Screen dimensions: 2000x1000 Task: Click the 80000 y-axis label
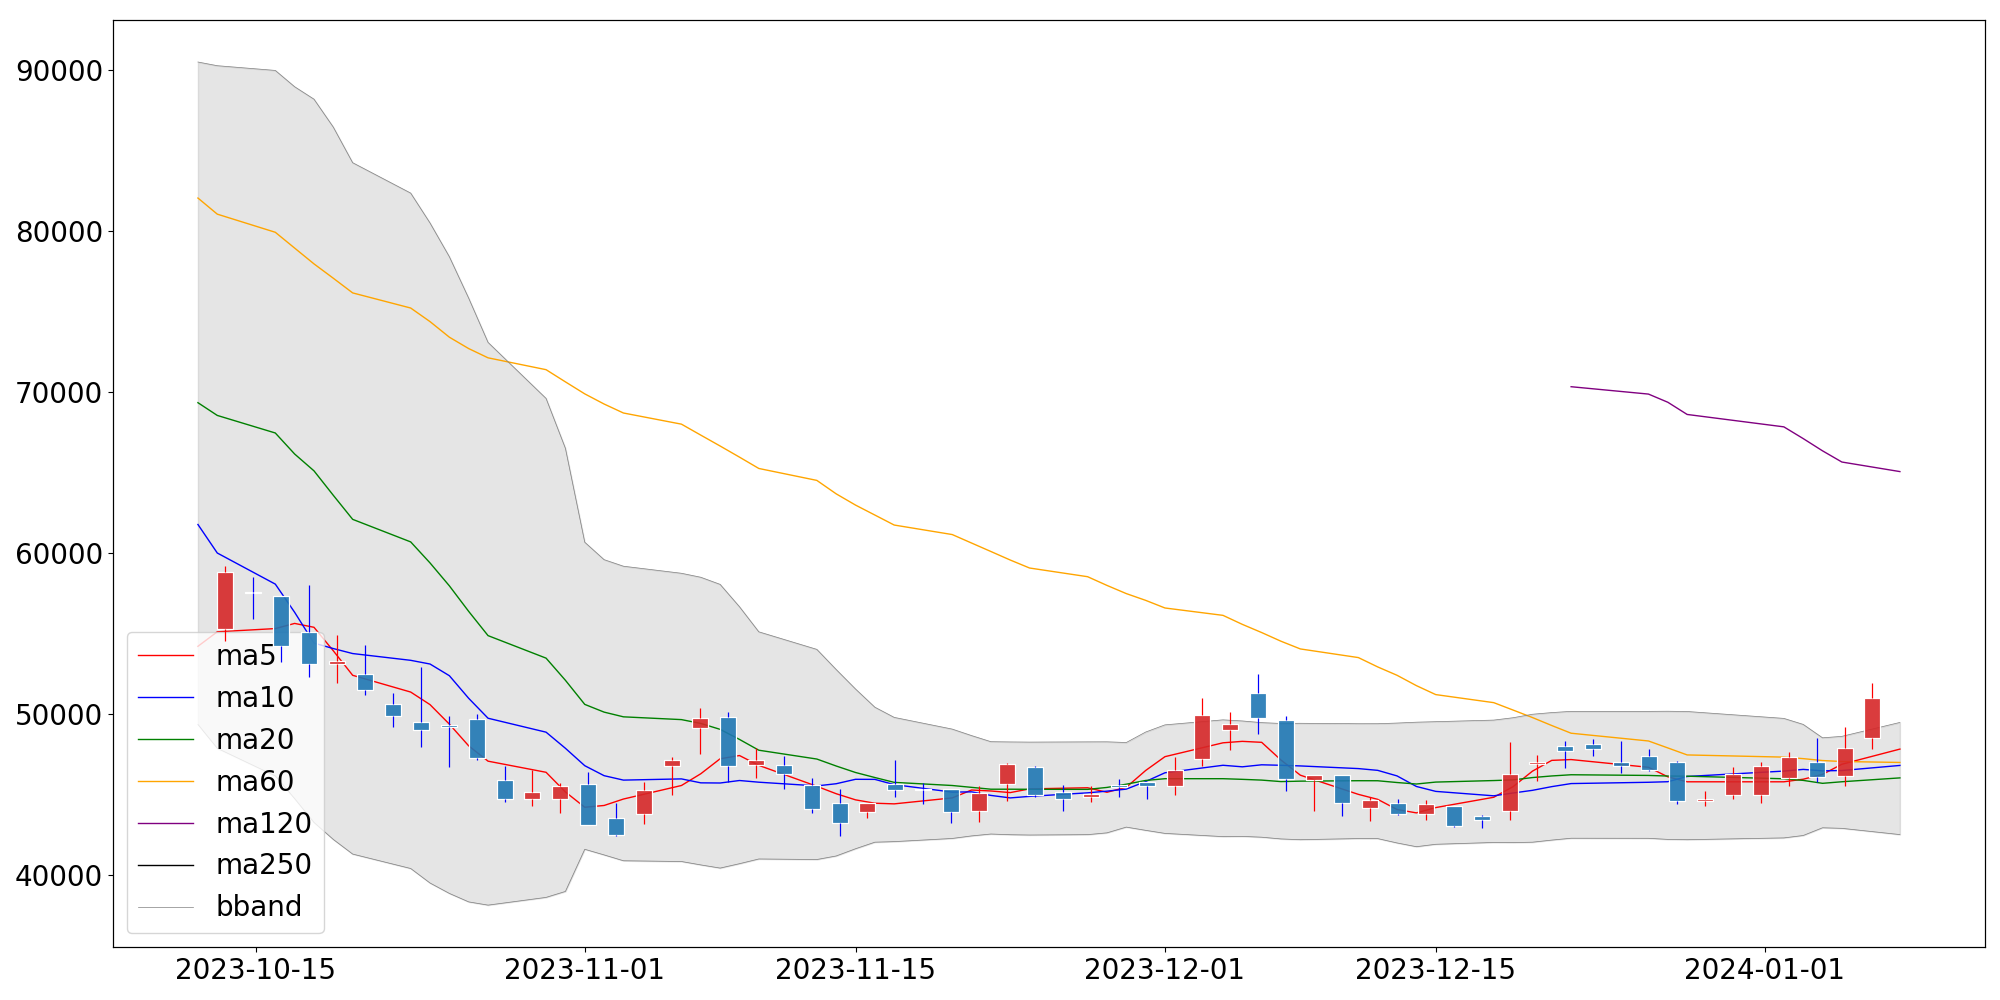click(60, 232)
